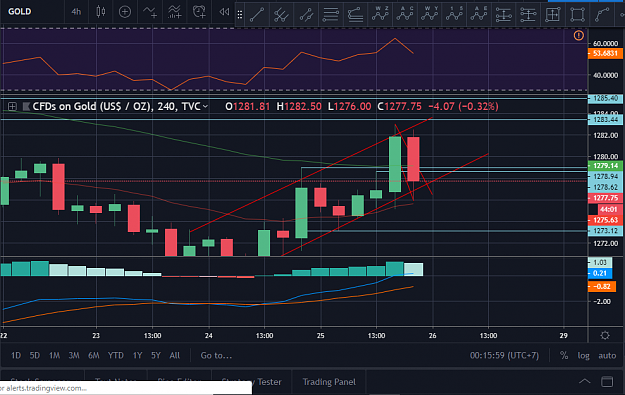Image resolution: width=625 pixels, height=395 pixels.
Task: Select the grid box drawing tool
Action: pyautogui.click(x=553, y=15)
